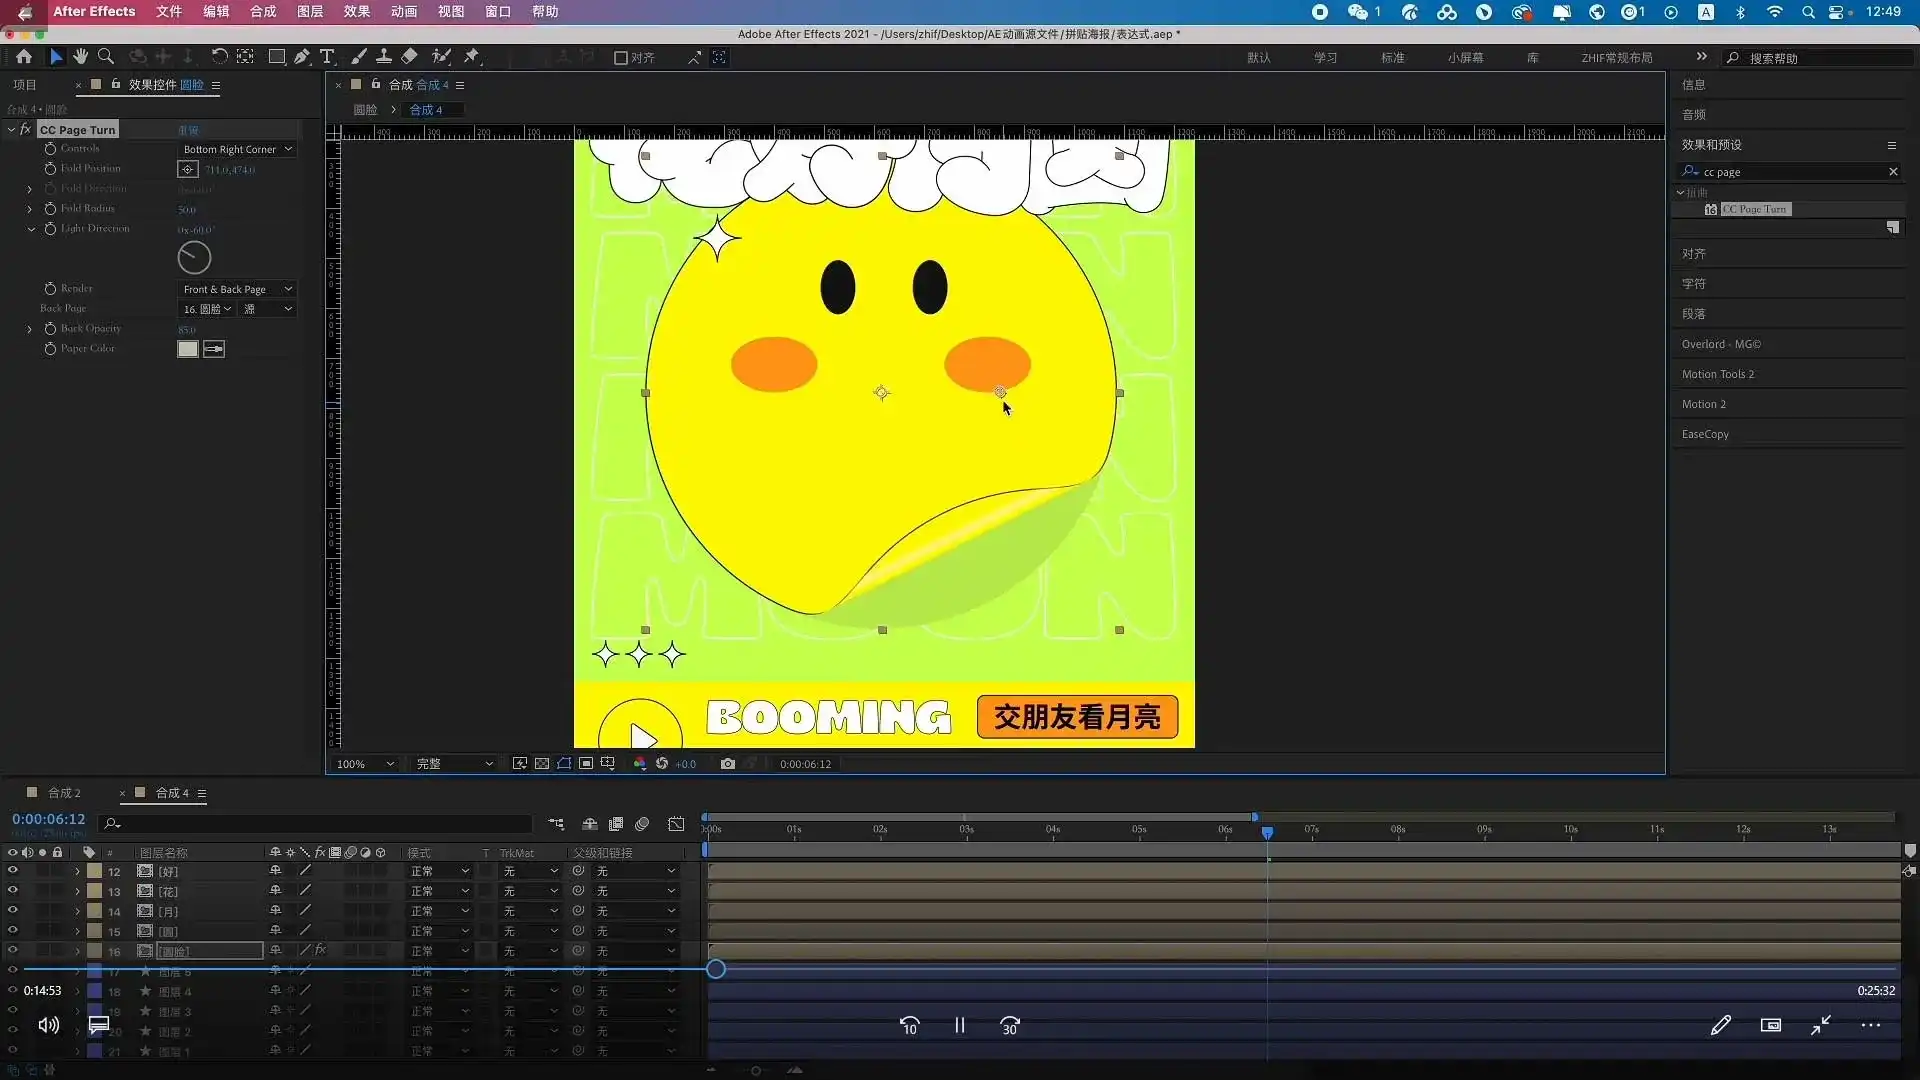Select the Puppet Pin tool
1920x1080 pixels.
click(472, 57)
